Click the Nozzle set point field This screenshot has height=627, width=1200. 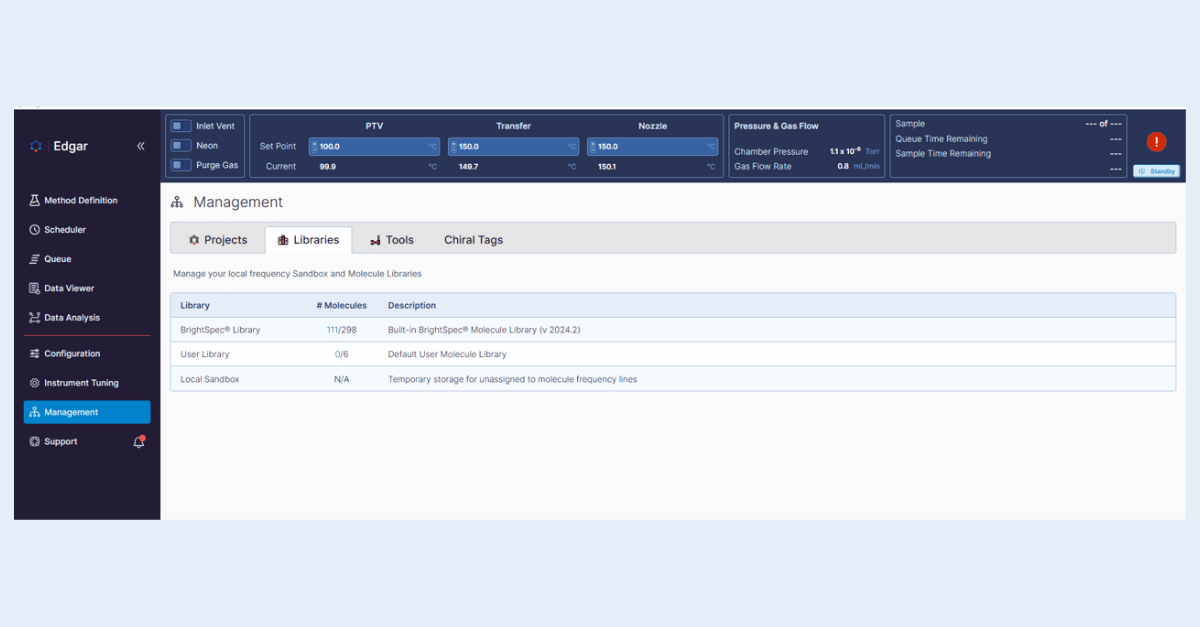click(652, 146)
